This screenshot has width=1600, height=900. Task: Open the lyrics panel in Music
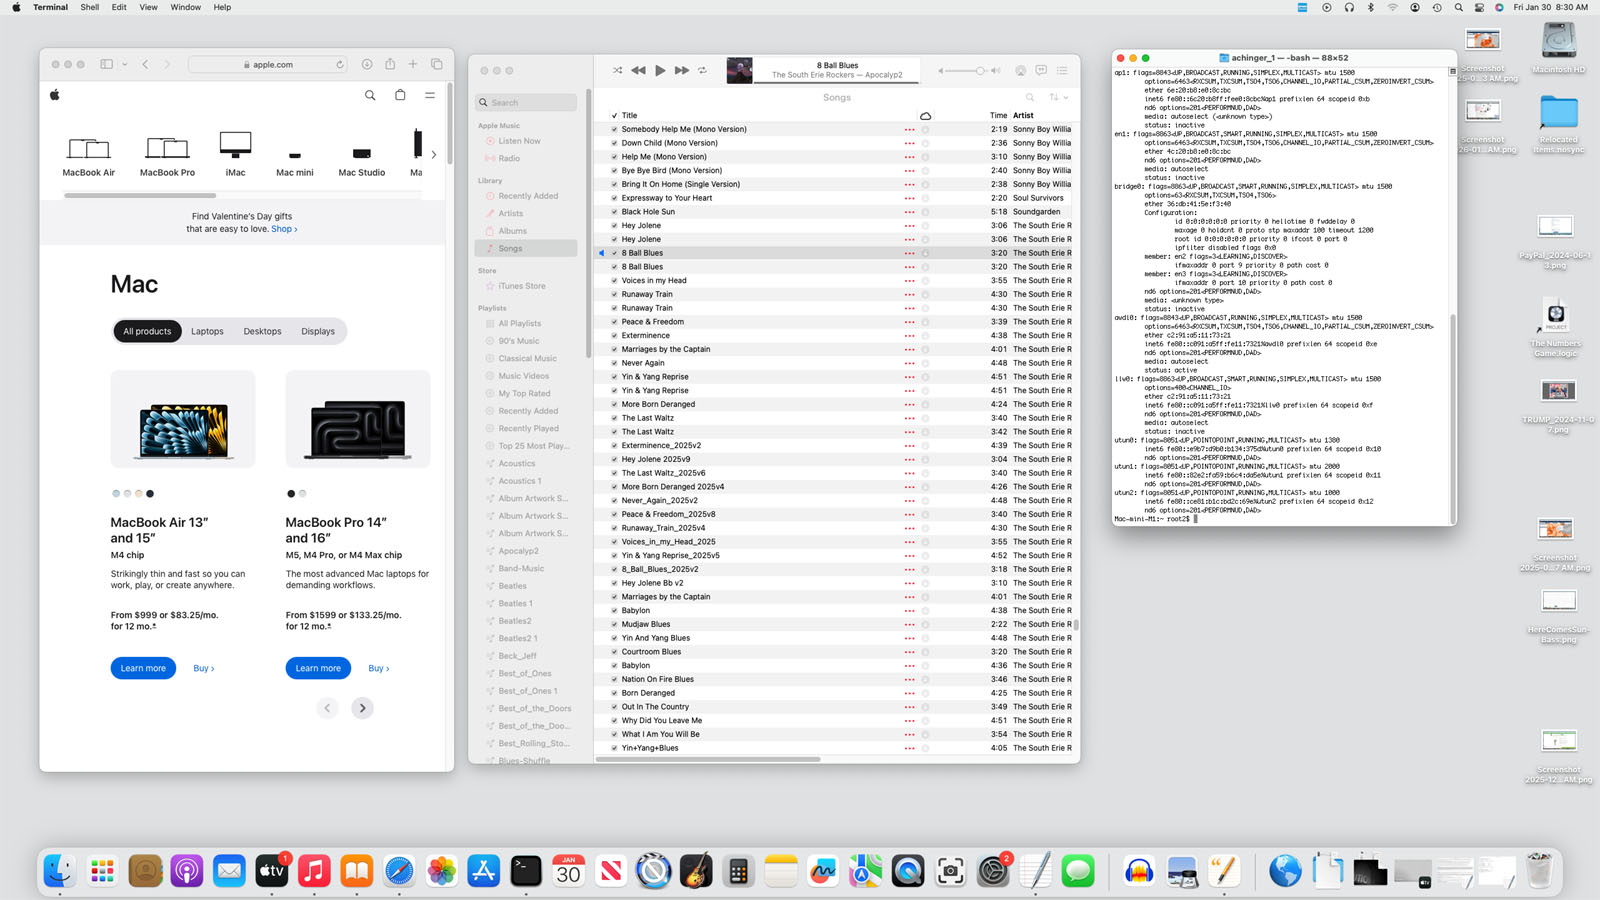[1041, 70]
